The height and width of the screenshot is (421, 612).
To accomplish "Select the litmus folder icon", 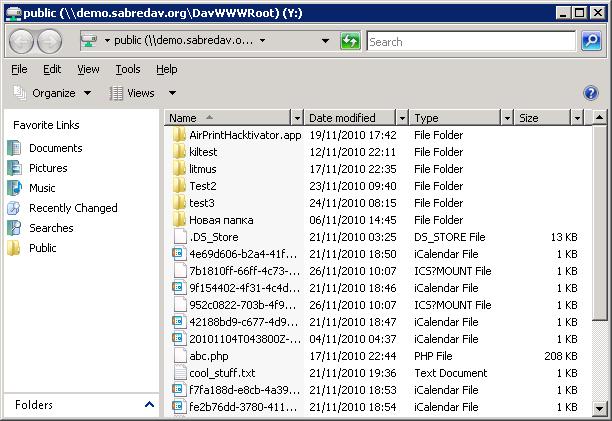I will pyautogui.click(x=179, y=169).
